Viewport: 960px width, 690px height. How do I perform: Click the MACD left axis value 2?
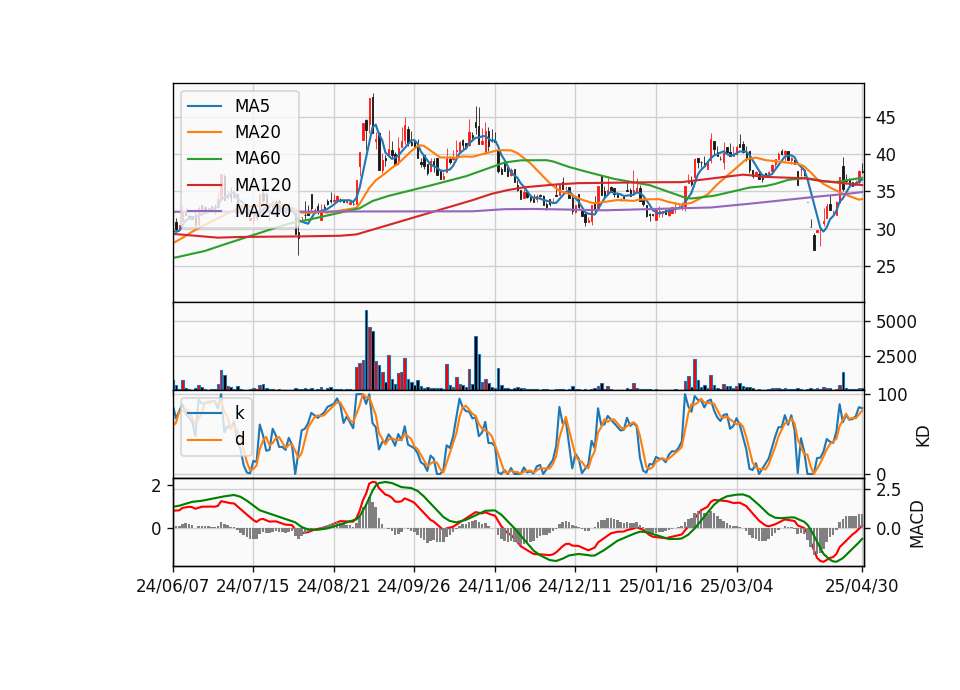tap(156, 486)
